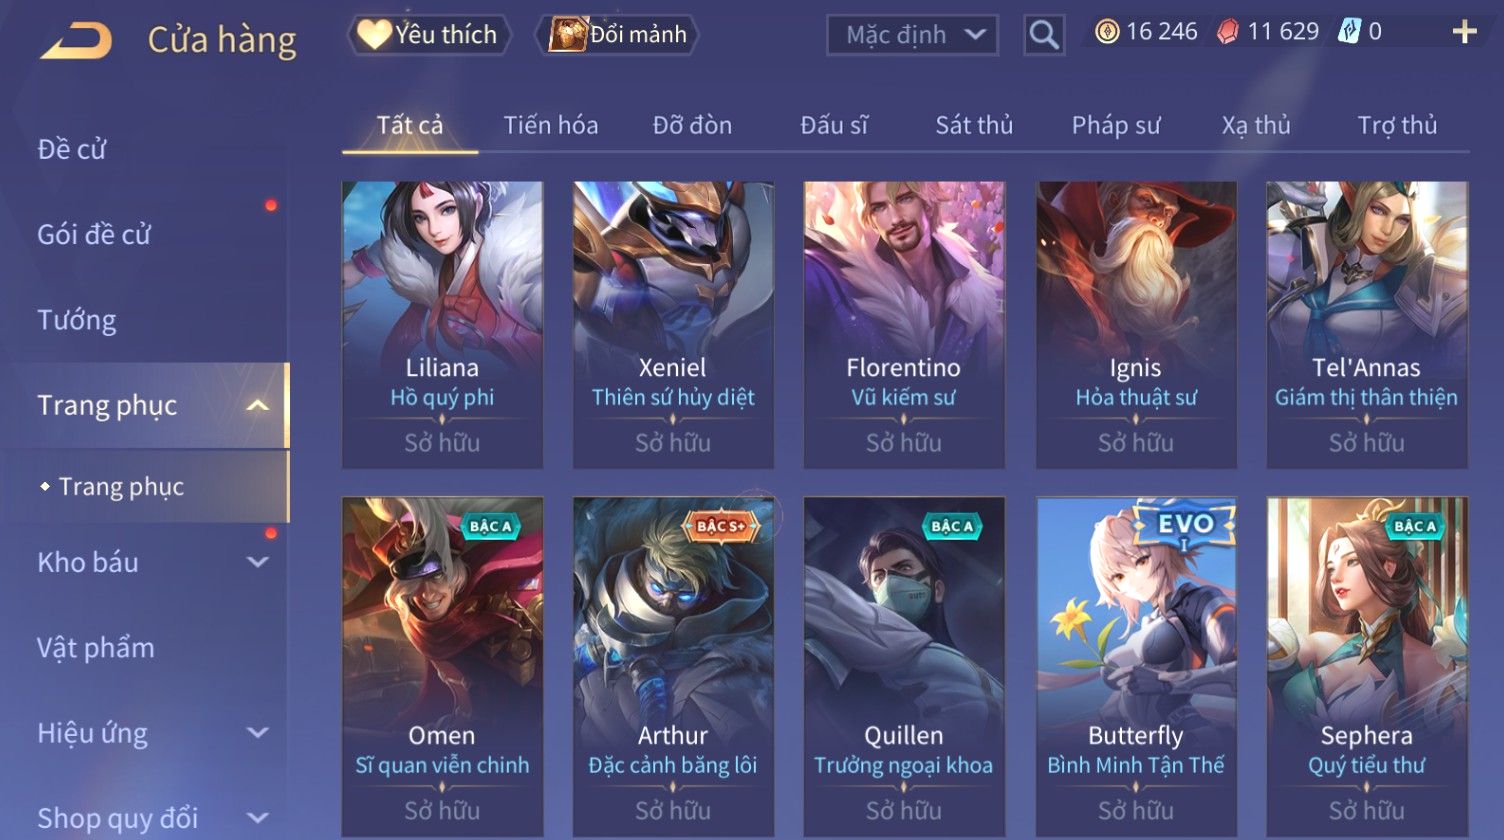Viewport: 1504px width, 840px height.
Task: Open search with the magnifier icon
Action: 1044,35
